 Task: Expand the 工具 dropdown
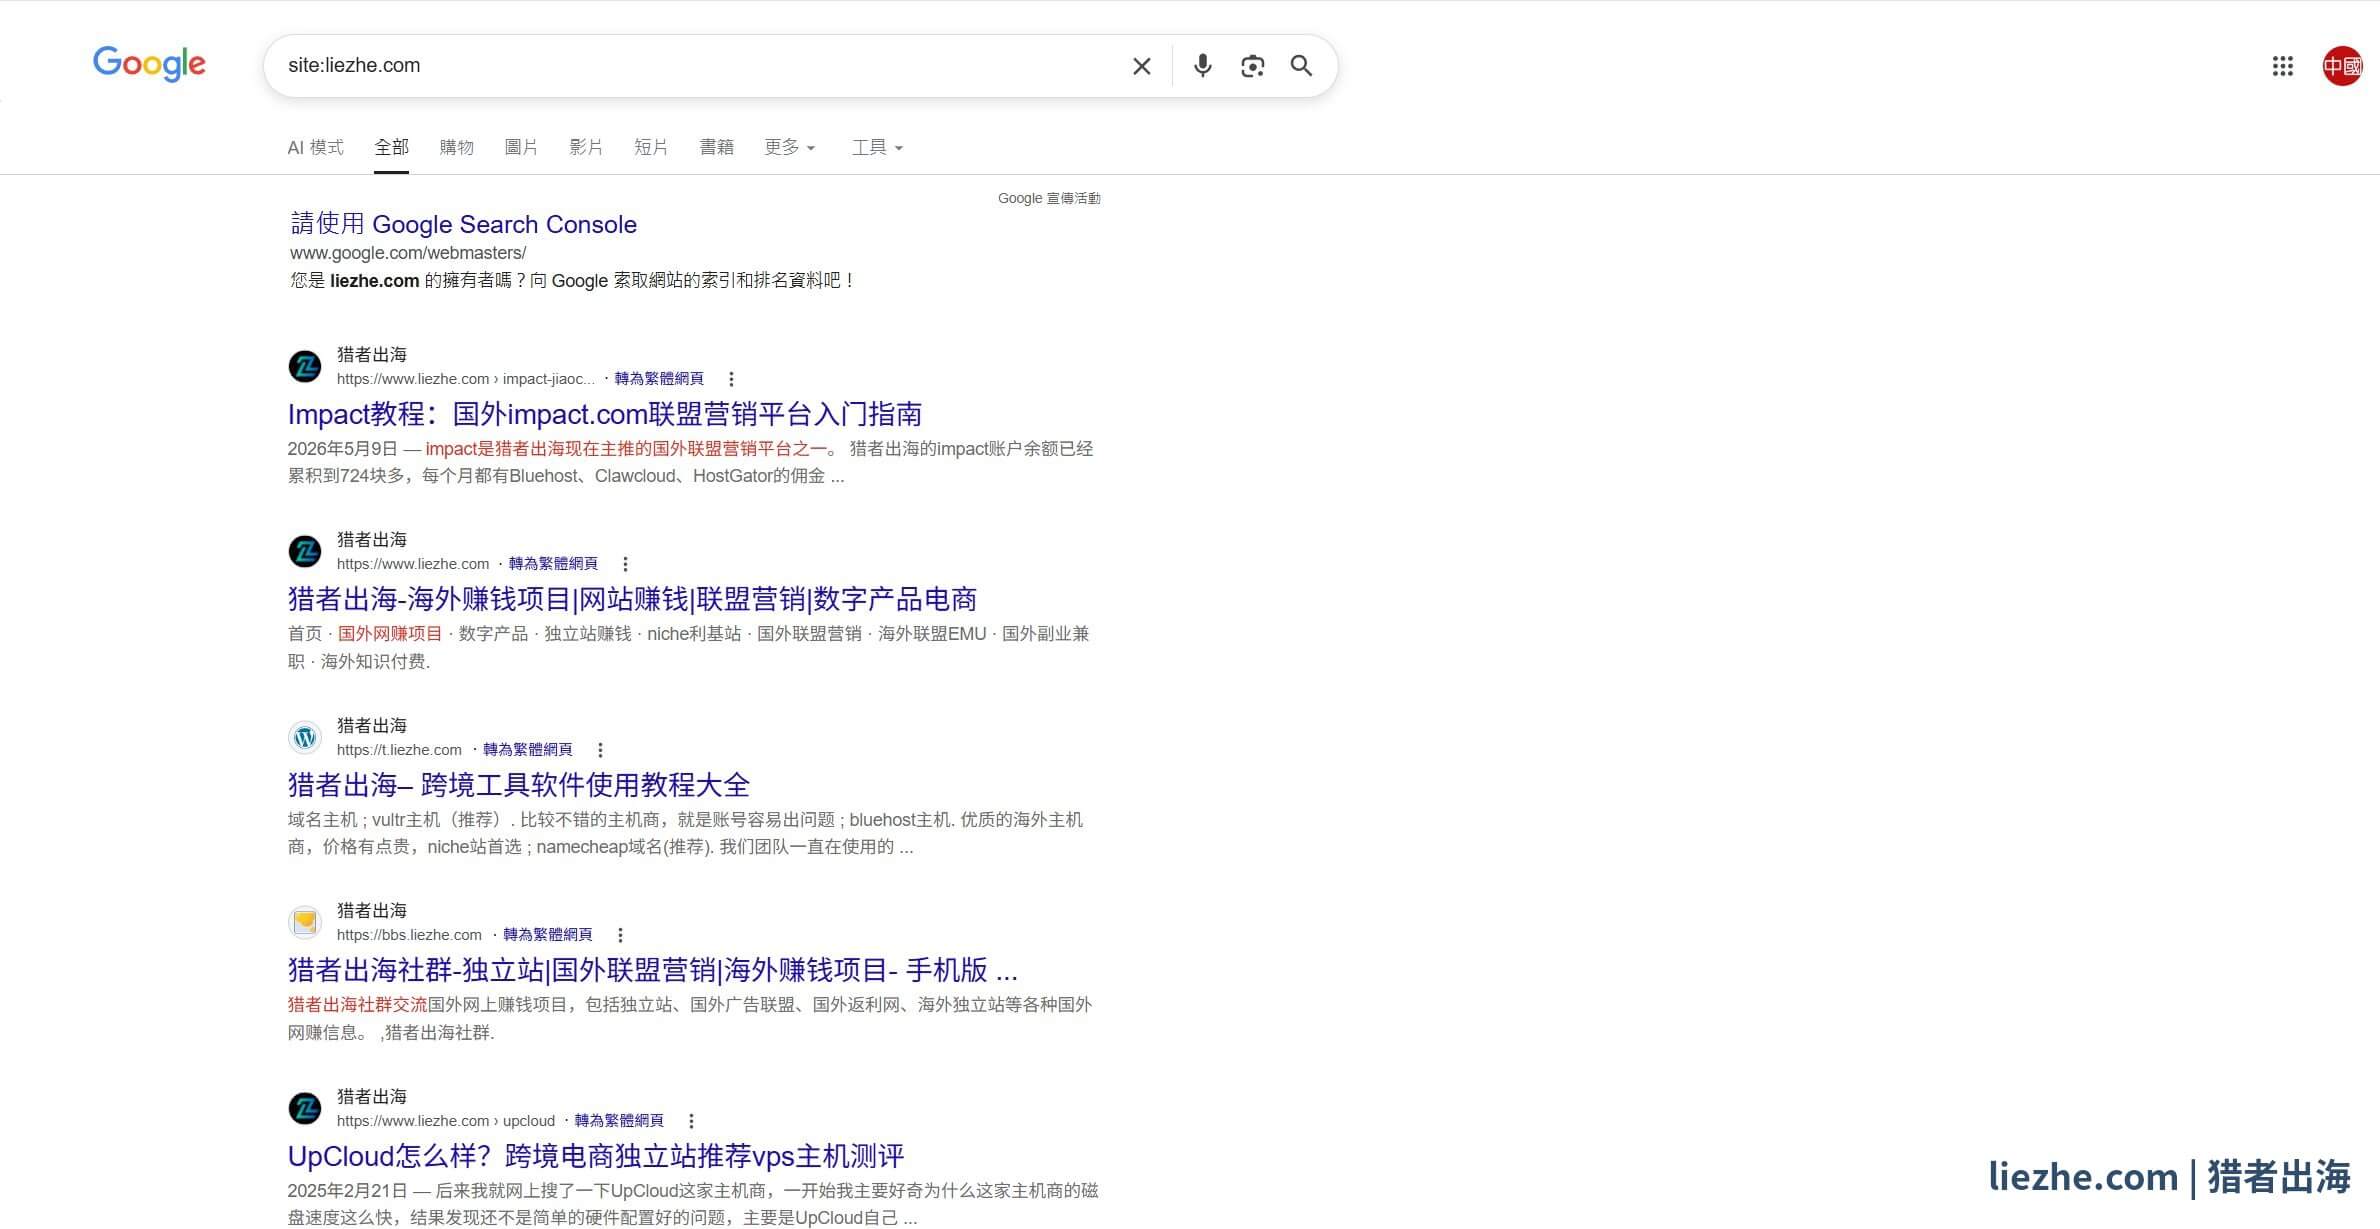(877, 147)
